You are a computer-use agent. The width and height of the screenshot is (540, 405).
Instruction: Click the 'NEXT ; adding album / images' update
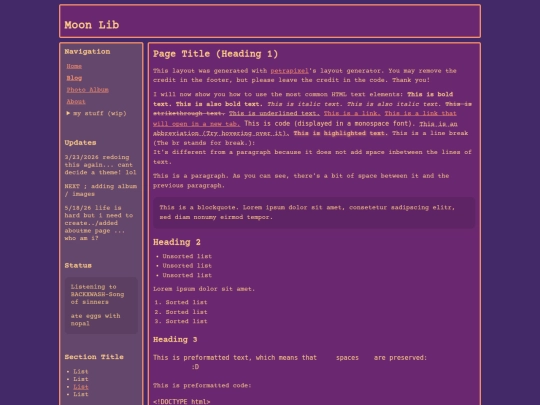101,190
